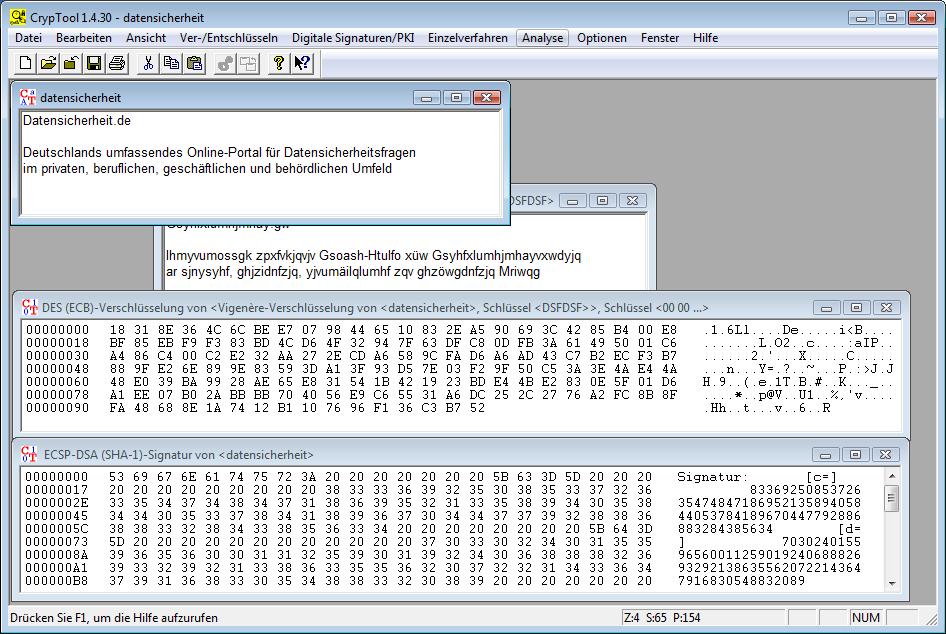The height and width of the screenshot is (634, 946).
Task: Open help with the yellow question mark icon
Action: 279,63
